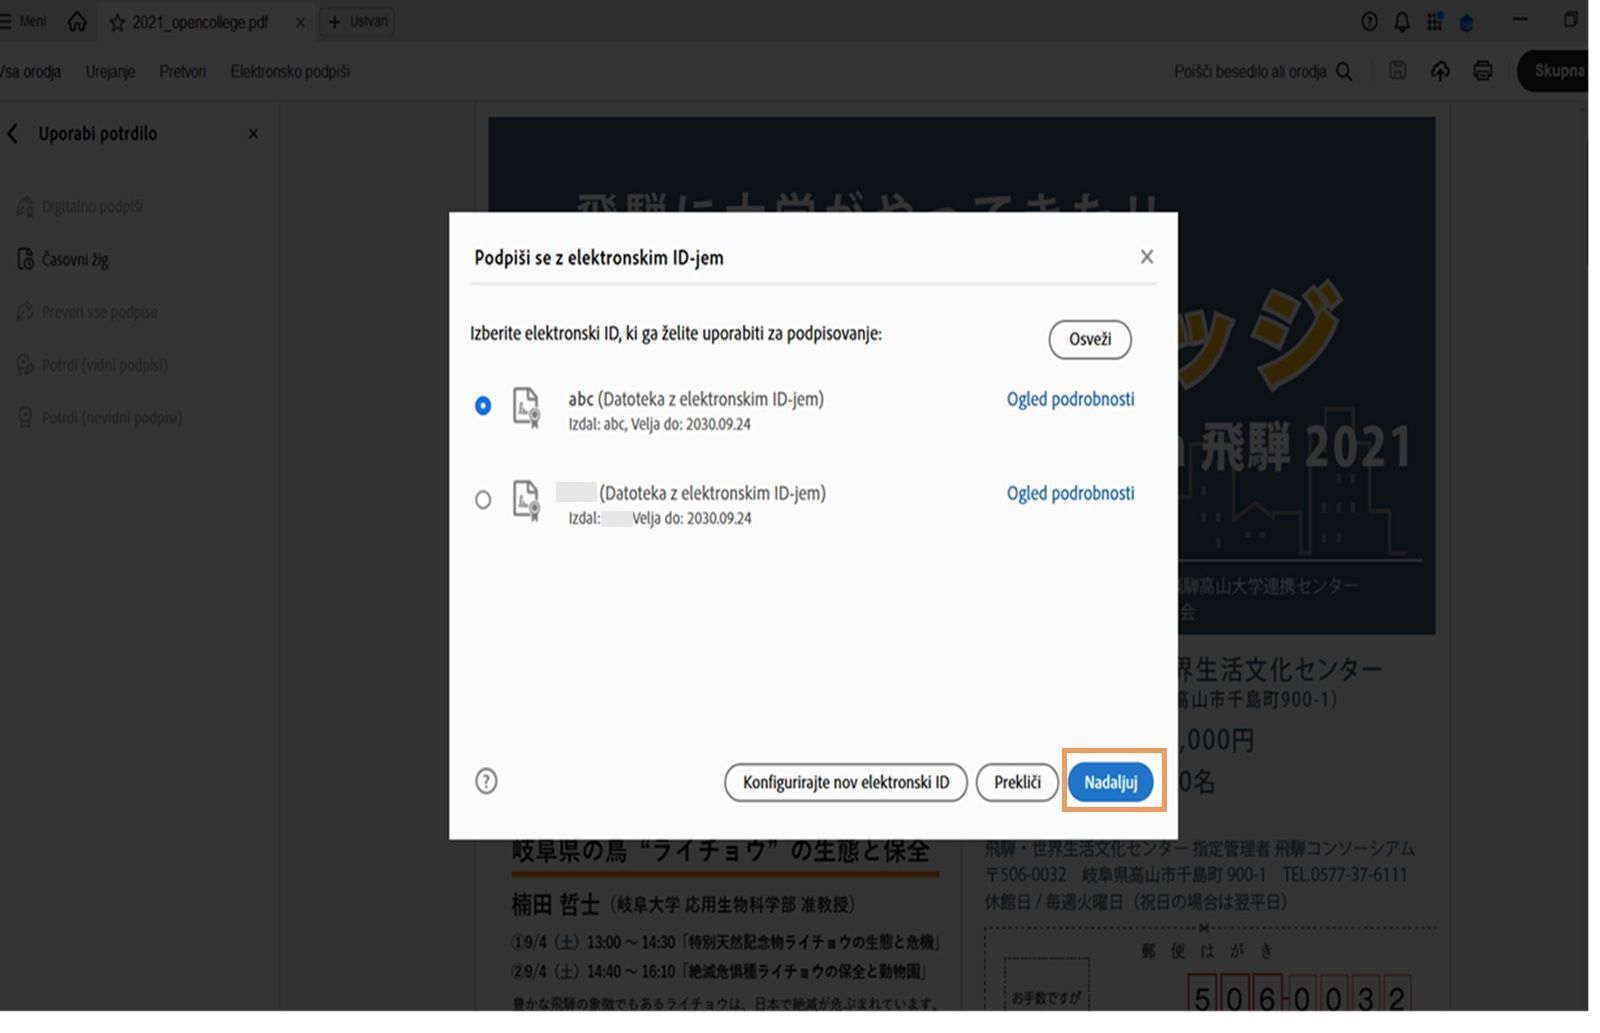Click the Home icon in the title bar
1600x1033 pixels.
point(77,21)
